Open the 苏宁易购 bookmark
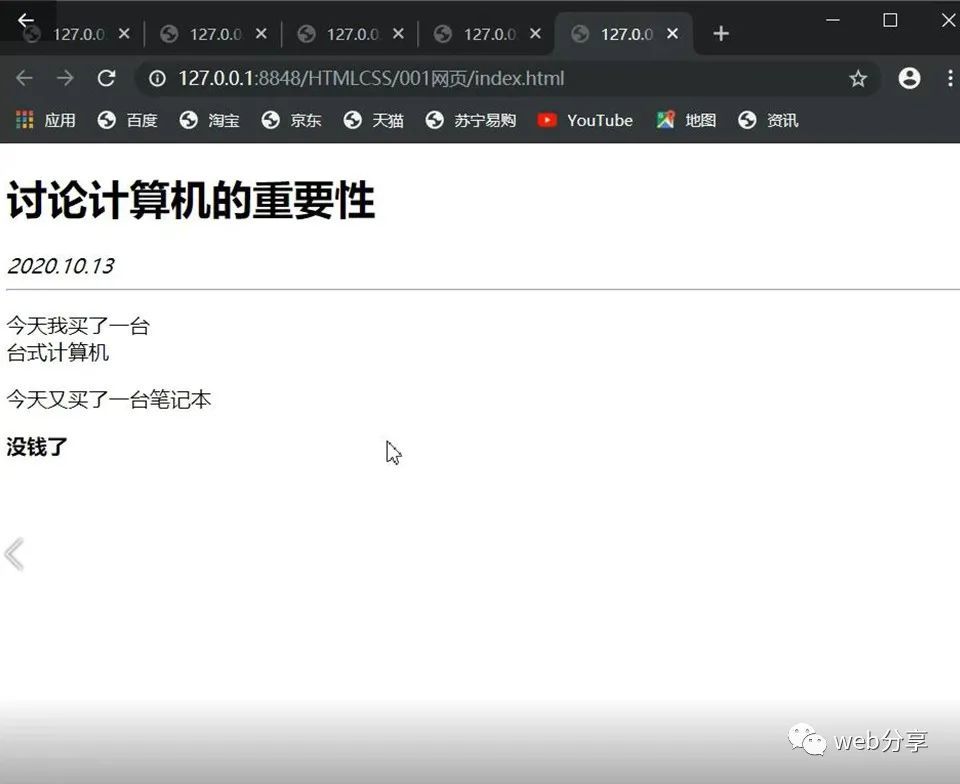 (x=471, y=120)
